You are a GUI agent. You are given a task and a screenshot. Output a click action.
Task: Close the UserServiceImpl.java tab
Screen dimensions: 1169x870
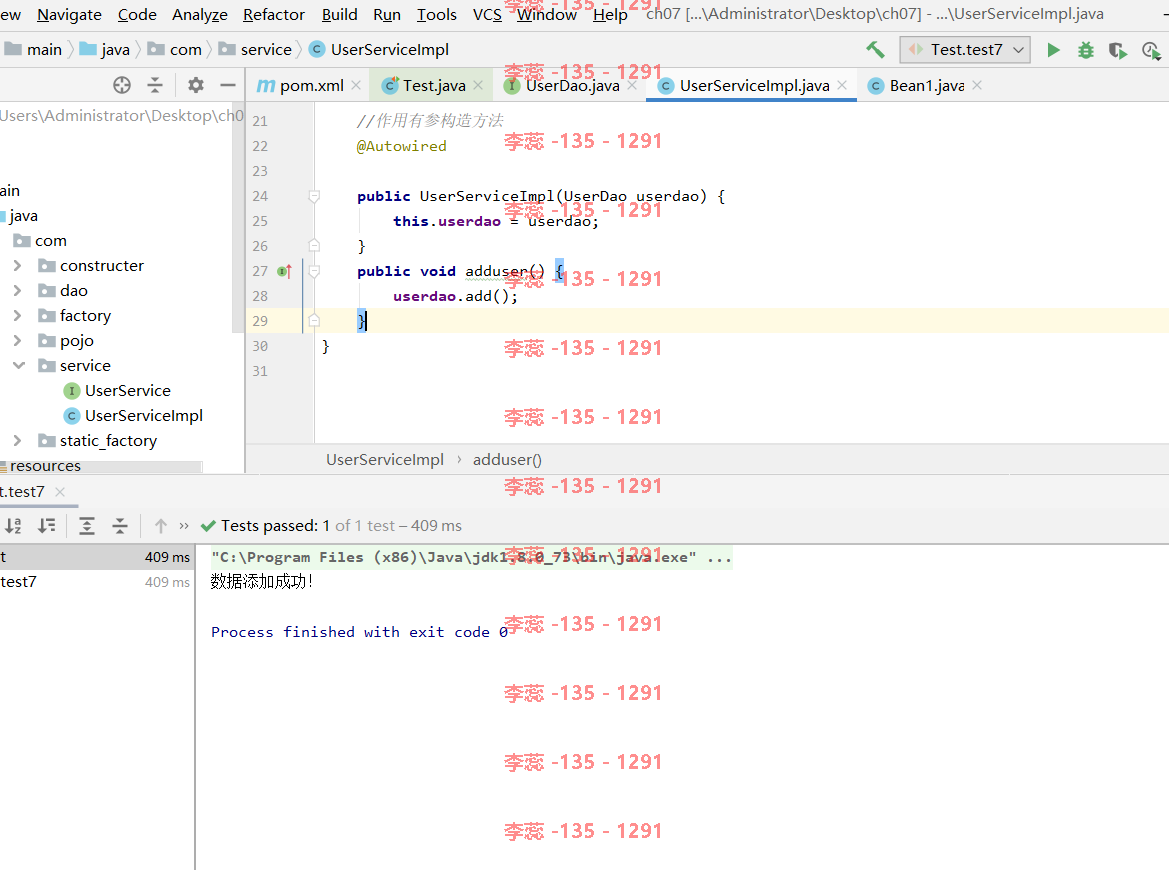tap(842, 86)
